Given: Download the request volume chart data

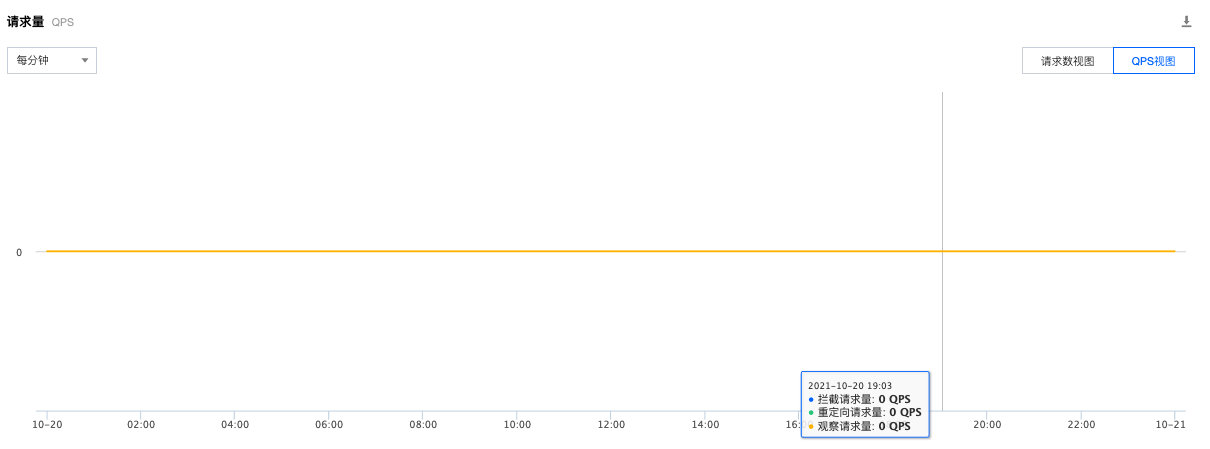Looking at the screenshot, I should [1186, 21].
